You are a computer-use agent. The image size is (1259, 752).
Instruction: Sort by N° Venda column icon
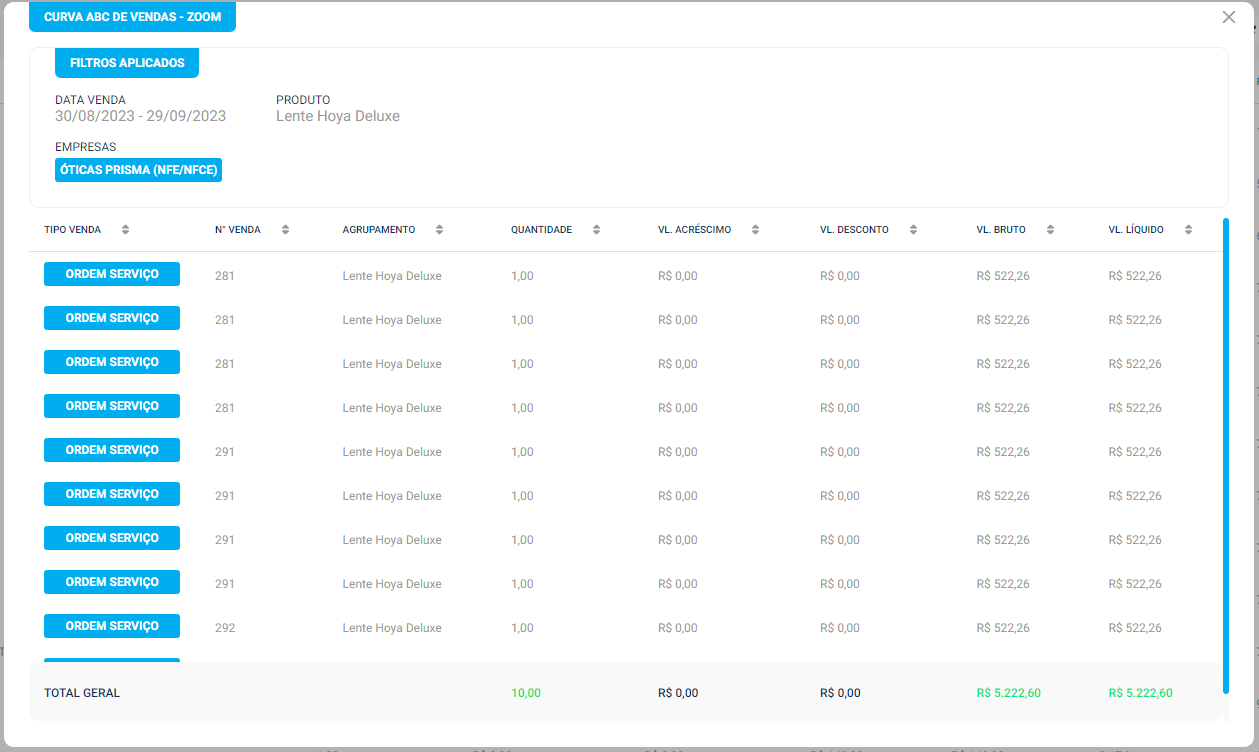(285, 230)
